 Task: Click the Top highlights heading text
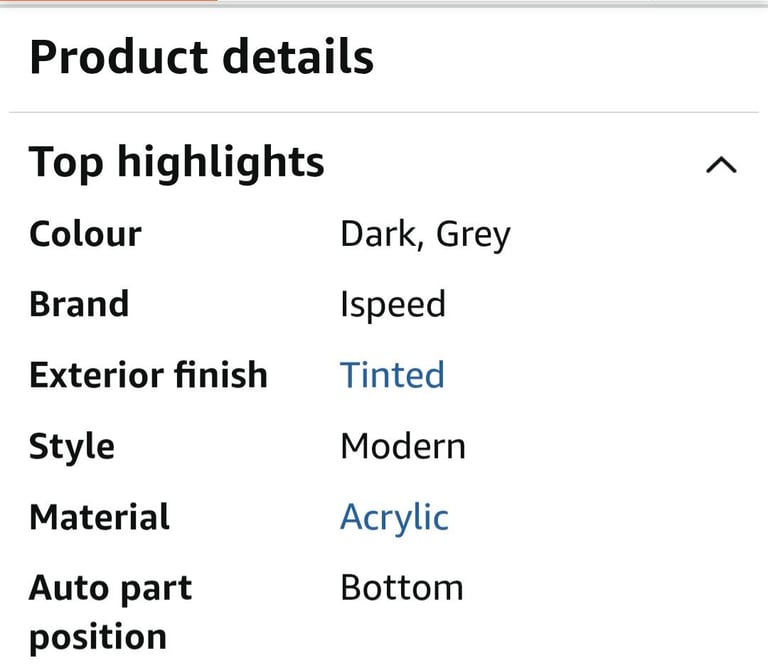(x=176, y=163)
